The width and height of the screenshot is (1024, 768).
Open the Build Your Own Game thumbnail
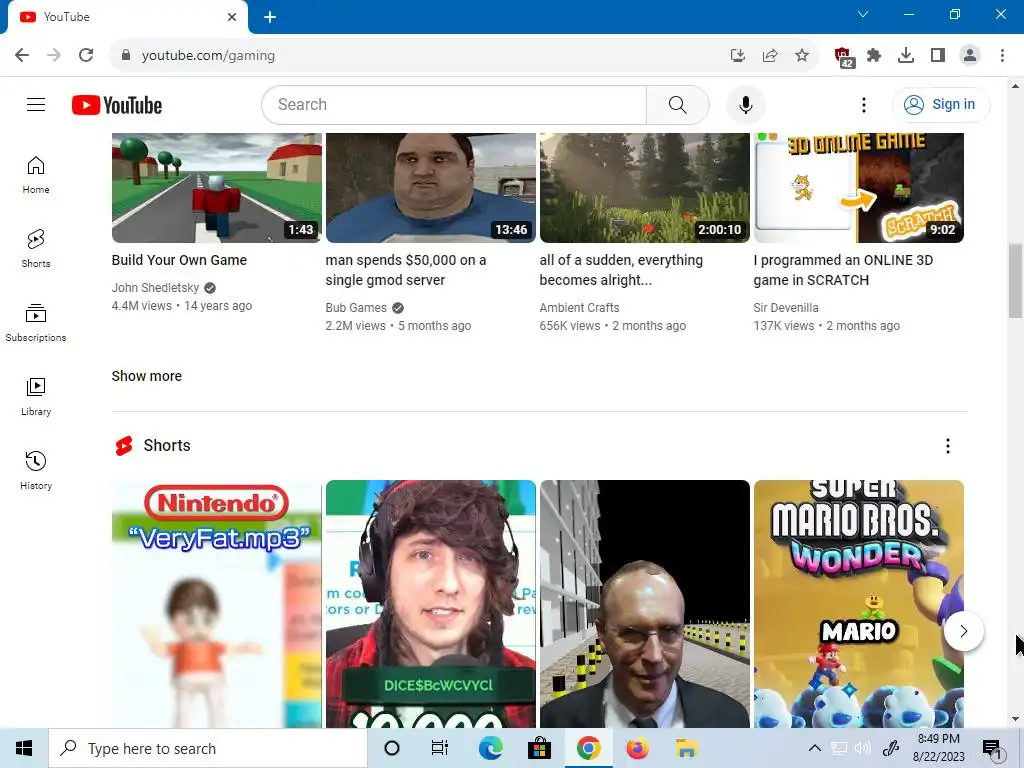217,187
